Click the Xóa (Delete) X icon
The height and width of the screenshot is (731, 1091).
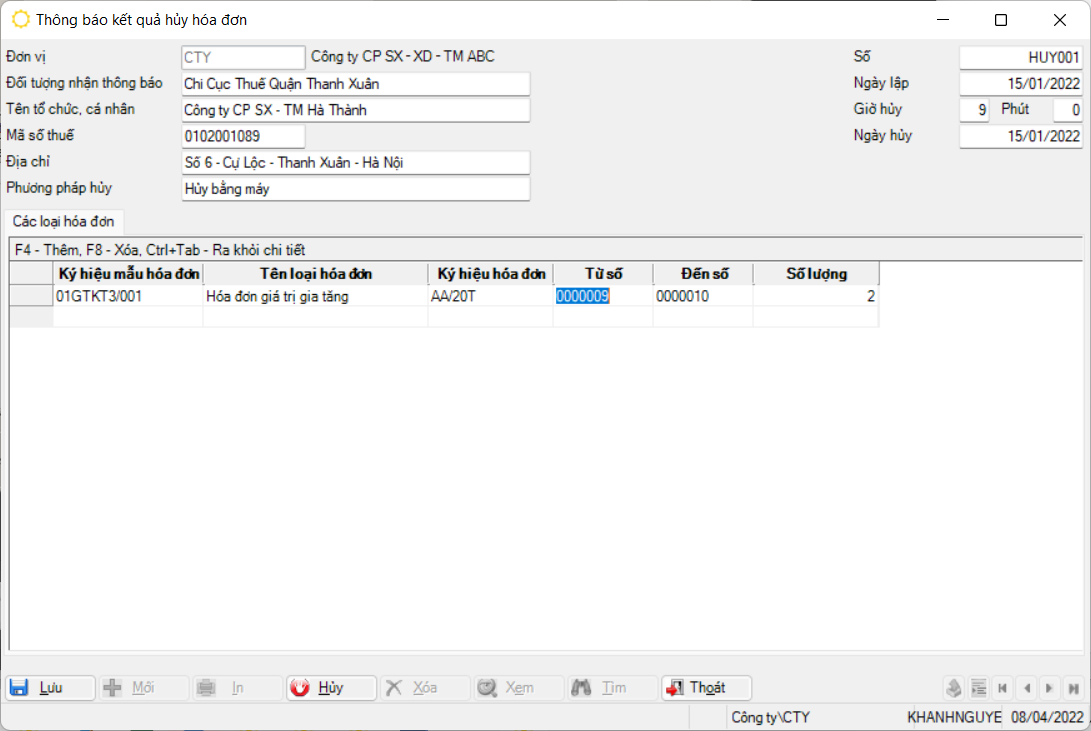click(395, 688)
